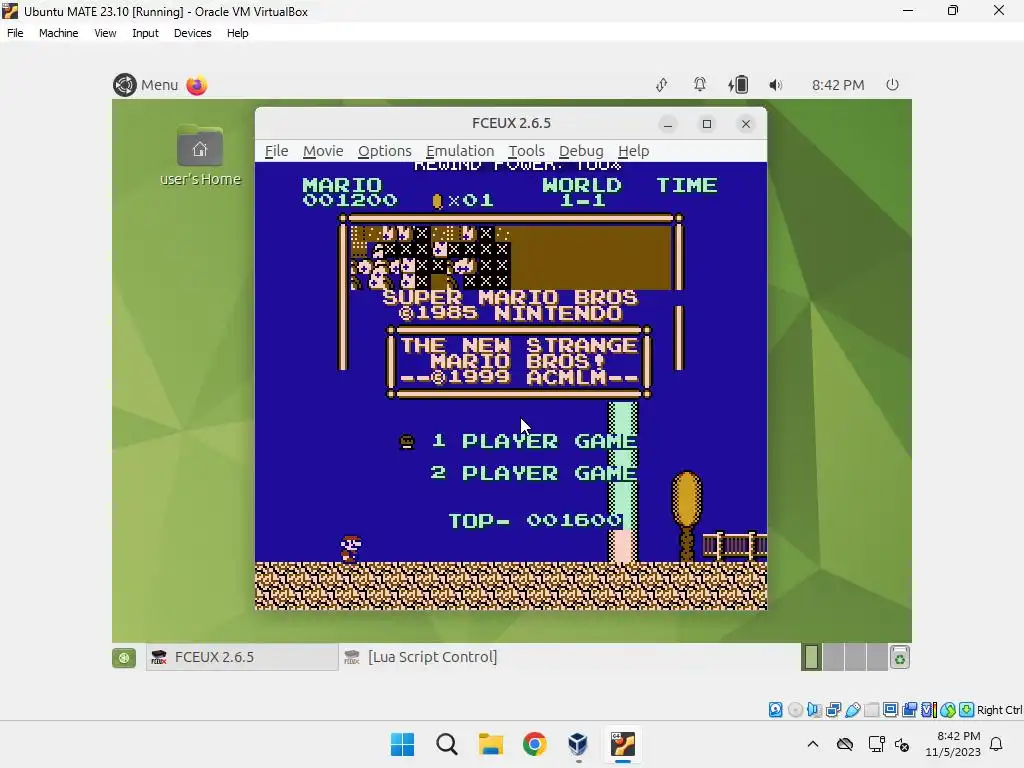Click the VirtualBox shared folders icon

pos(871,709)
